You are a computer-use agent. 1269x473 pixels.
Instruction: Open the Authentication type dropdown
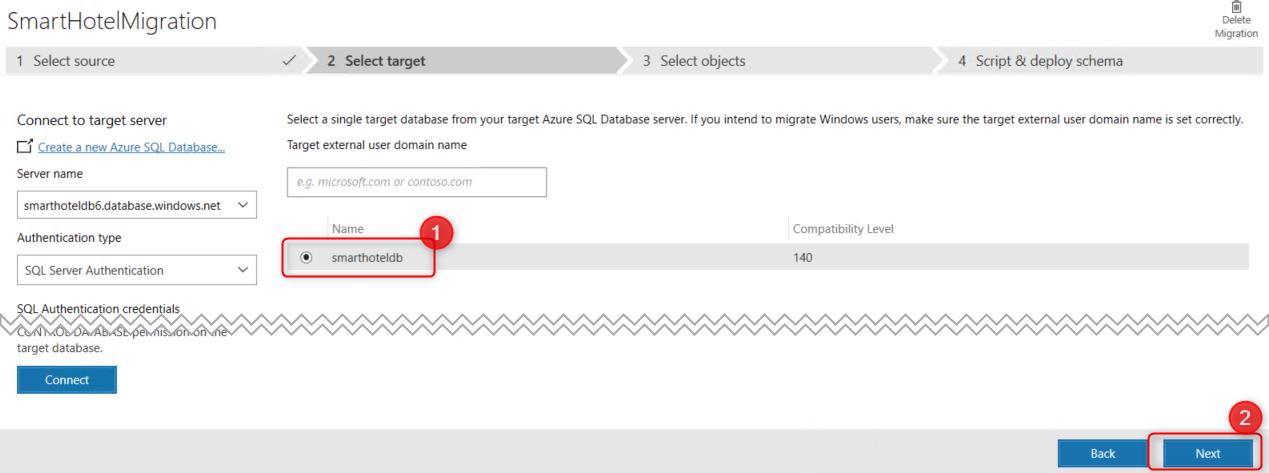[137, 270]
